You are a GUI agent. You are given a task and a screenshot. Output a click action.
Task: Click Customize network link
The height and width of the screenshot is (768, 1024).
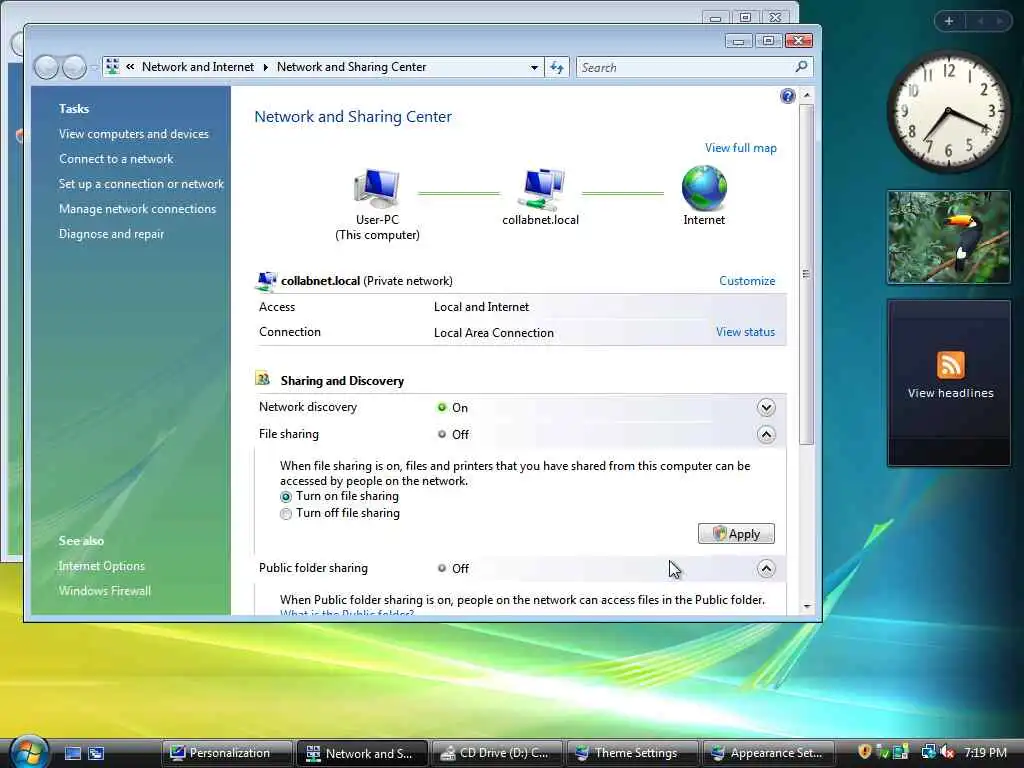(x=747, y=281)
